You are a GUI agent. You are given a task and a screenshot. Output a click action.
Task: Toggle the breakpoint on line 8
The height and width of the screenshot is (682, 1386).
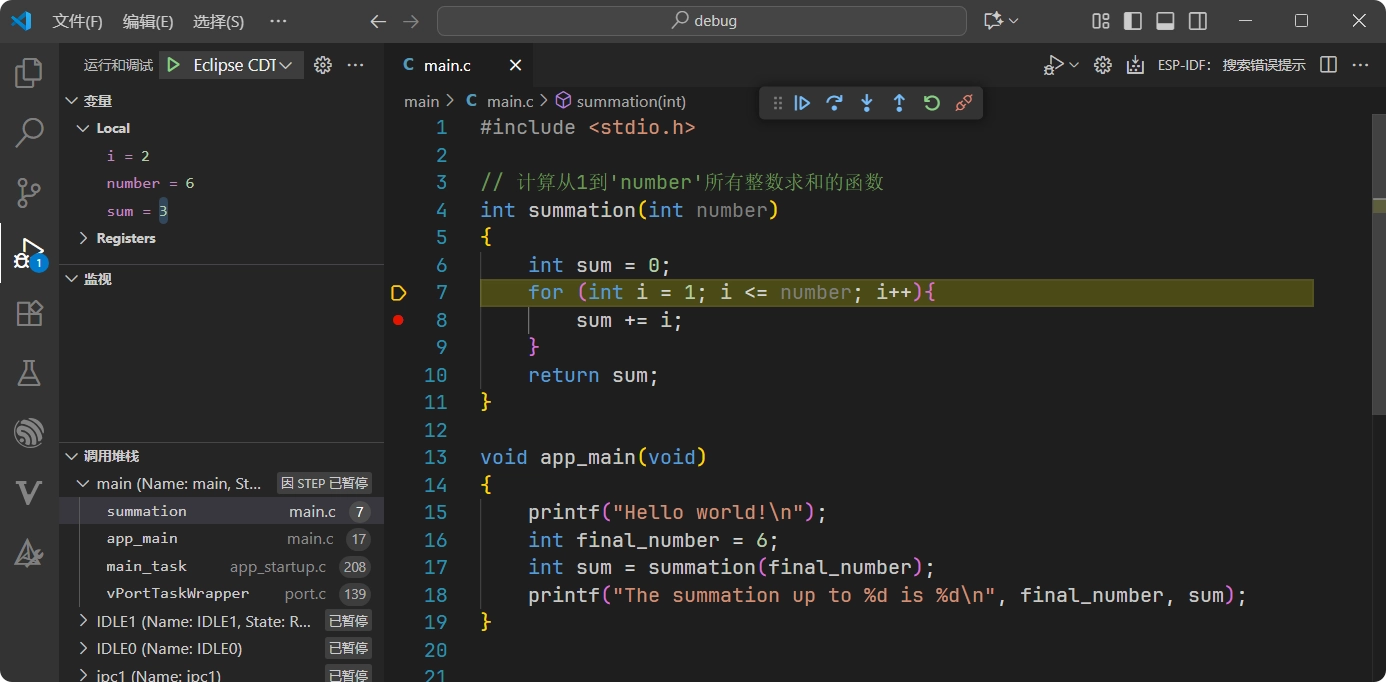(x=398, y=320)
